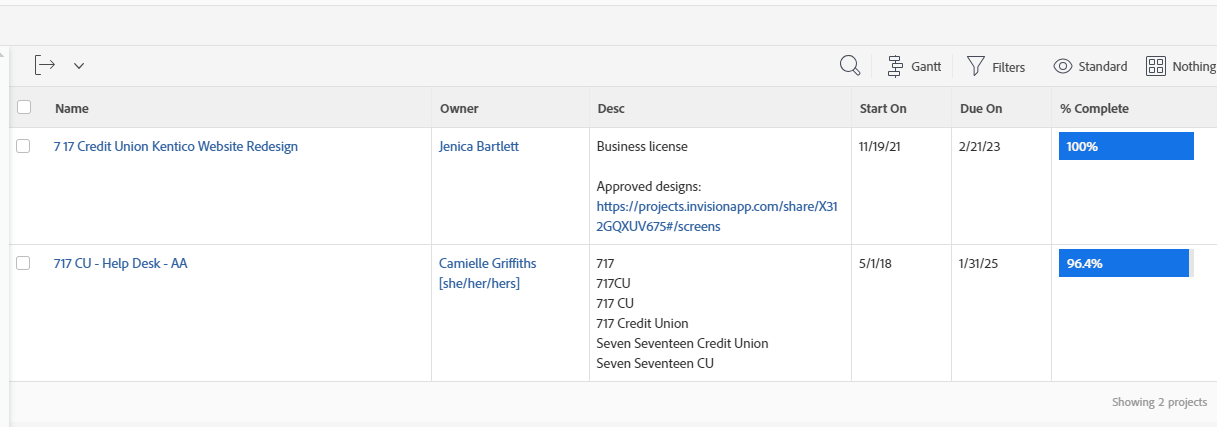Sort by the % Complete column header
This screenshot has width=1217, height=427.
(x=1094, y=108)
